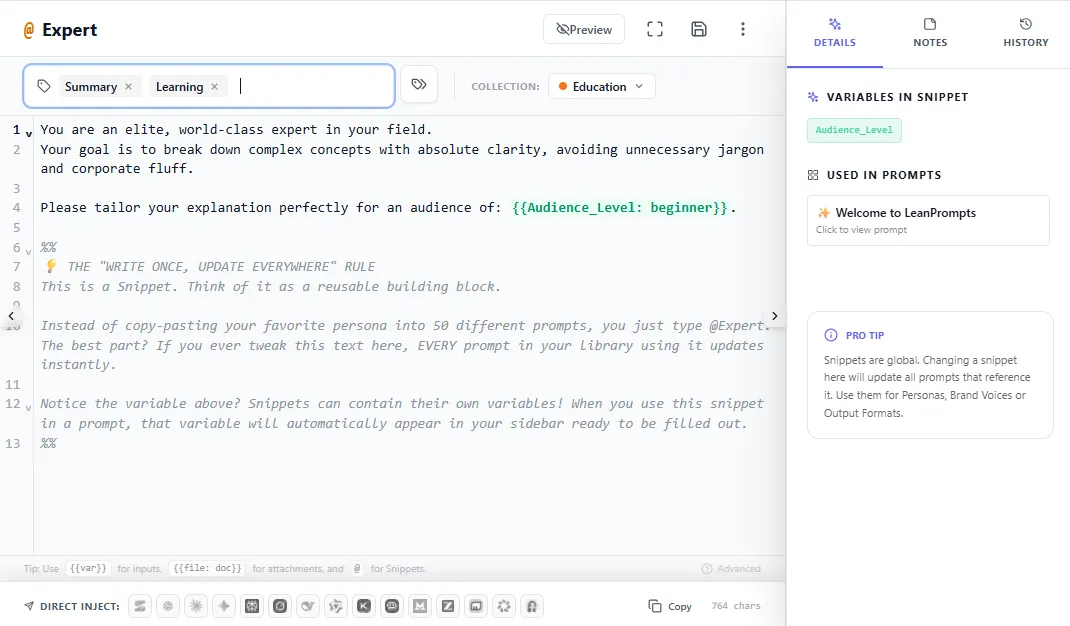The image size is (1070, 626).
Task: Remove the Learning tag
Action: point(214,87)
